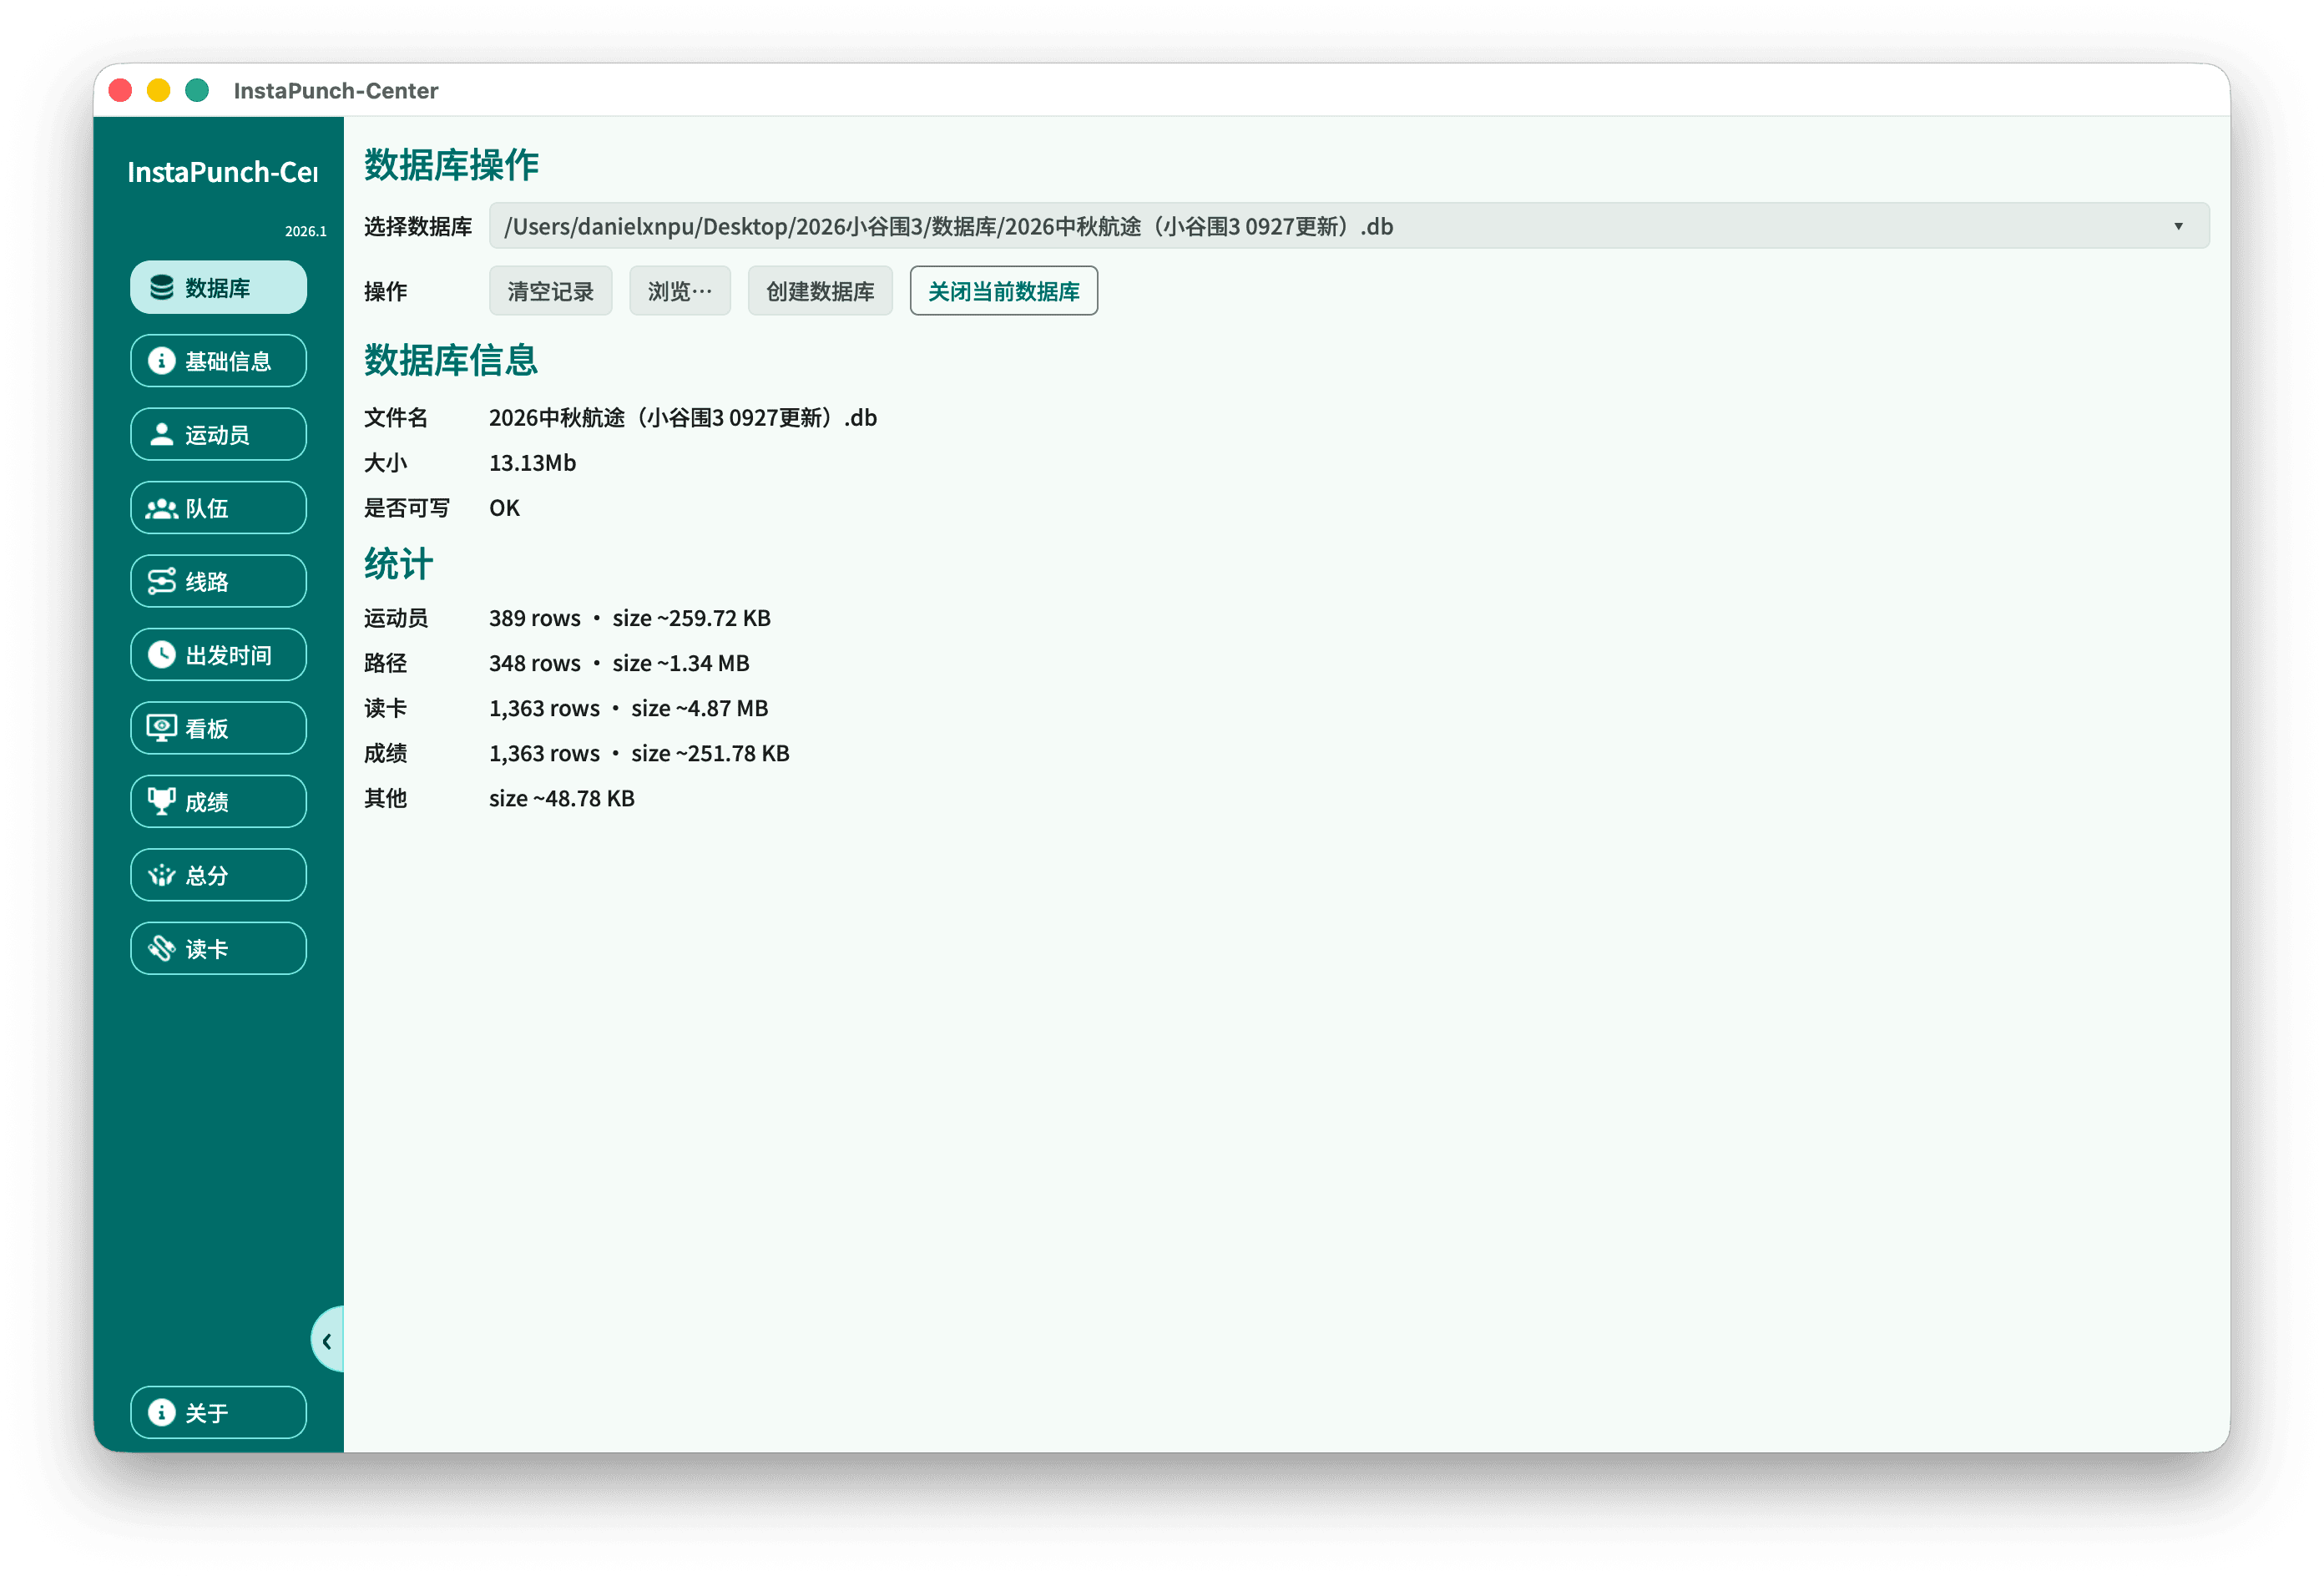Open the 总分 total score icon
2324x1576 pixels.
[x=161, y=875]
